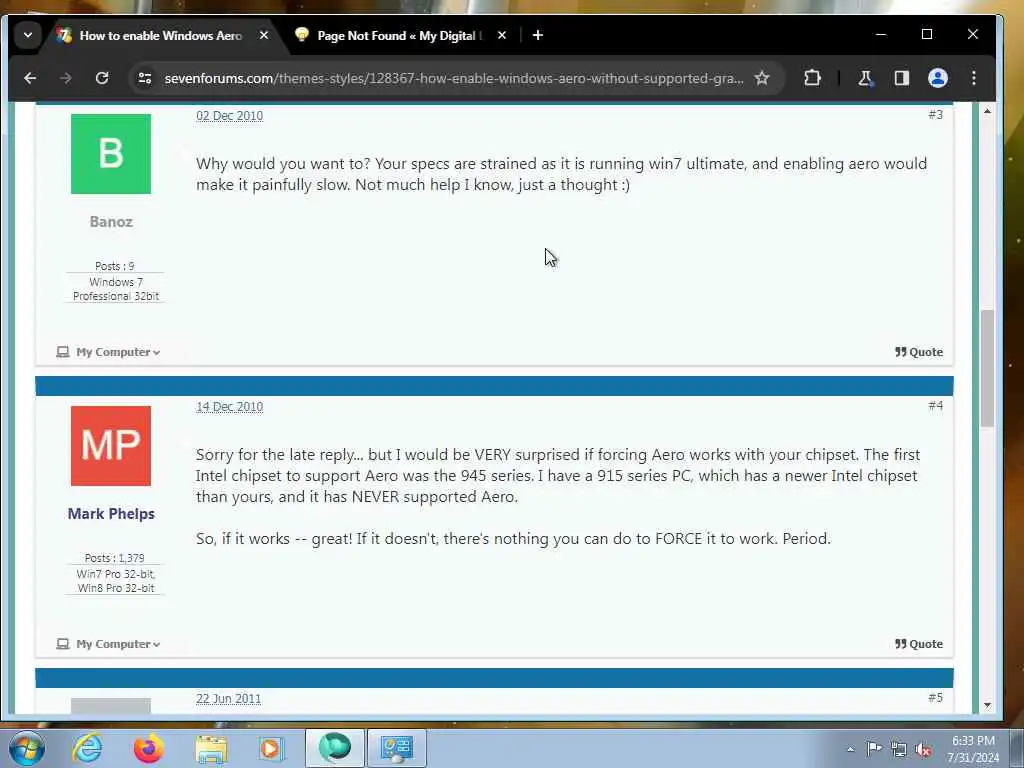Open a new browser tab

537,35
